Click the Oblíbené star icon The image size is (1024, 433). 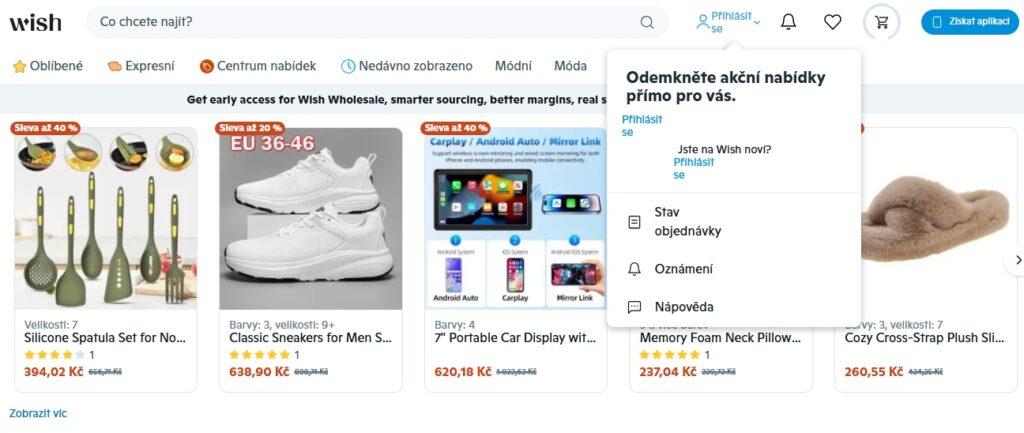point(19,67)
